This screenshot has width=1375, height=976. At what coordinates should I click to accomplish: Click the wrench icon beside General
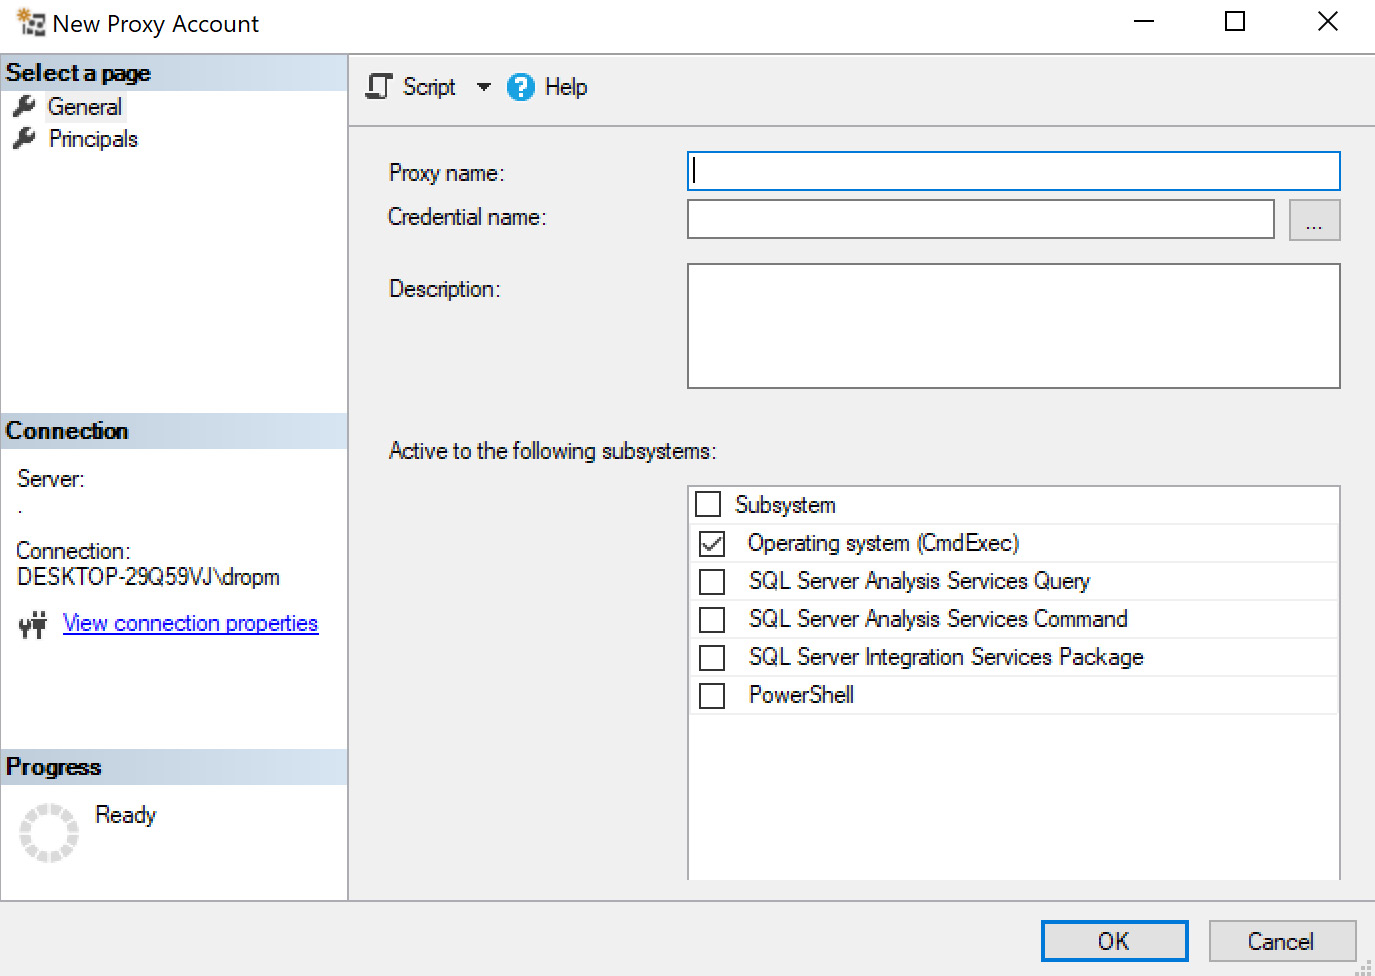coord(24,106)
